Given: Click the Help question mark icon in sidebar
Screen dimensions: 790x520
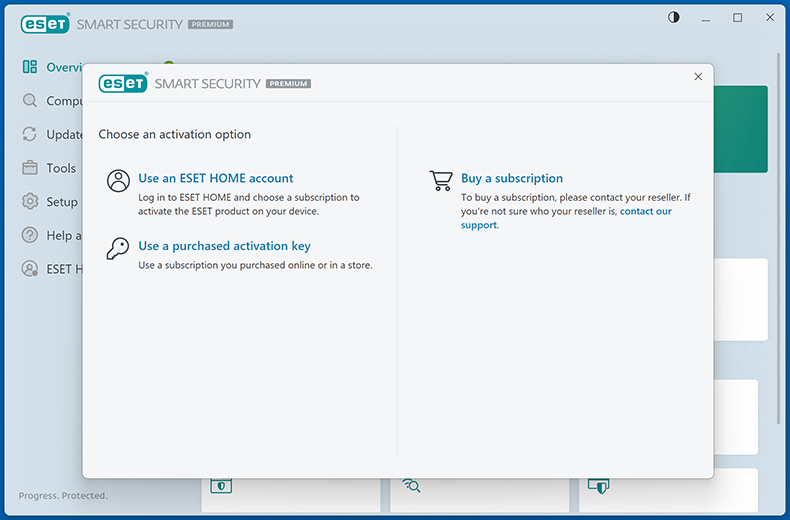Looking at the screenshot, I should [x=30, y=235].
